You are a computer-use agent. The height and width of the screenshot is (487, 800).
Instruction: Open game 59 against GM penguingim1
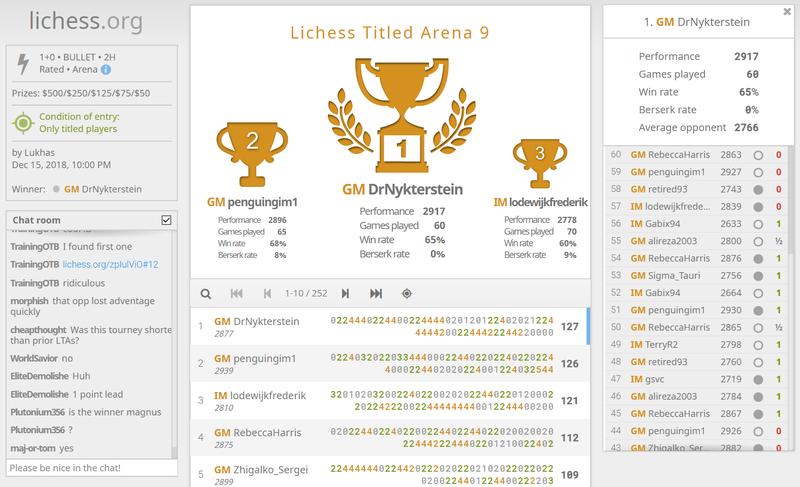pos(696,172)
